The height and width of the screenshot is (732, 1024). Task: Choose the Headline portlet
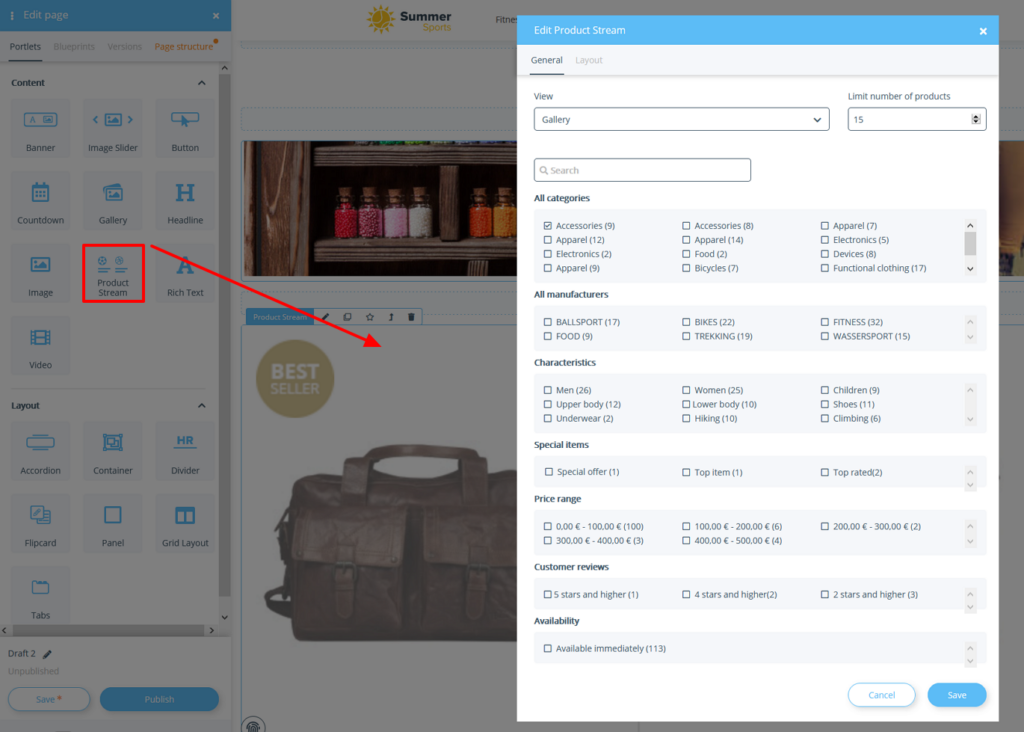coord(184,200)
